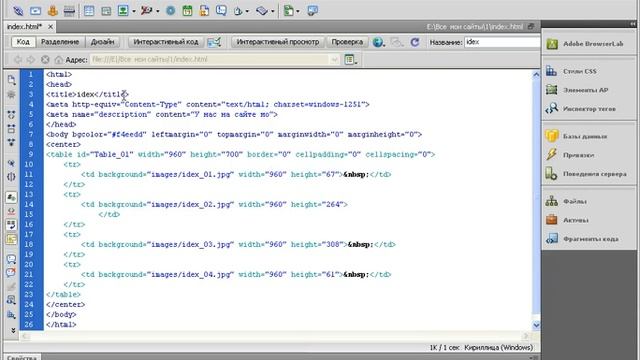Image resolution: width=640 pixels, height=360 pixels.
Task: Click the restore document window icon
Action: point(531,27)
